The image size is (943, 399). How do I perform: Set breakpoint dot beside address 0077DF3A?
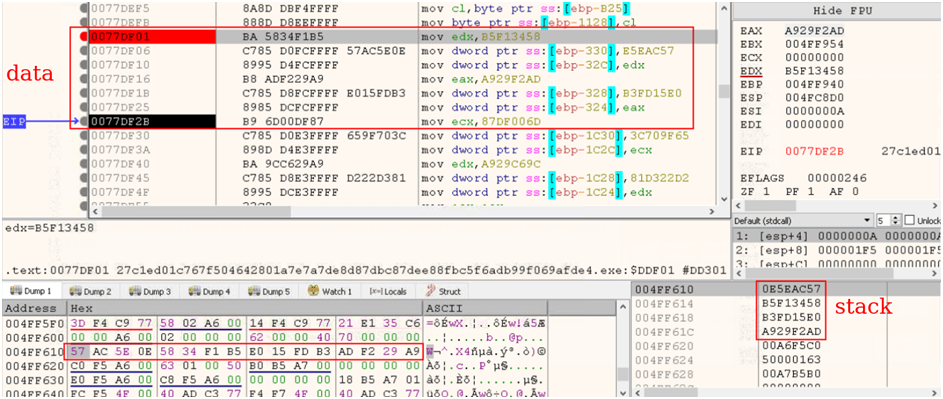point(84,149)
